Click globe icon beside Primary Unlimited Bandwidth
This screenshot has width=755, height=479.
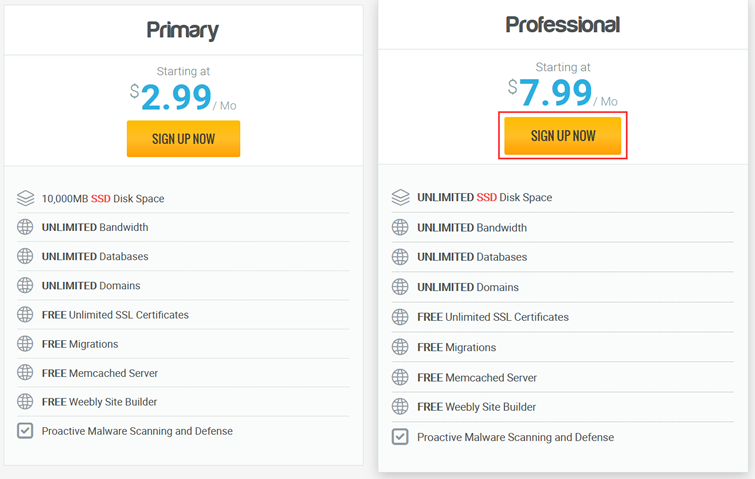coord(25,227)
